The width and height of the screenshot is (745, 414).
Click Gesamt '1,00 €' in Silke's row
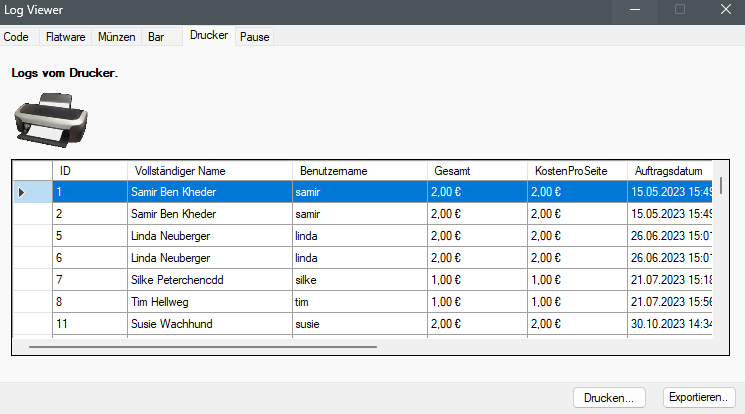click(x=478, y=280)
